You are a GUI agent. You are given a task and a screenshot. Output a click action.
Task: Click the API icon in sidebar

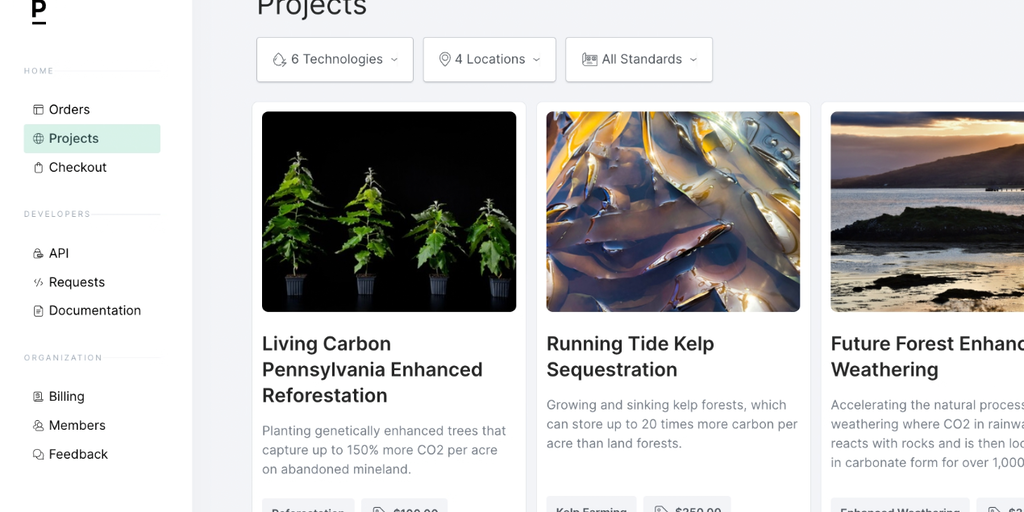[x=38, y=254]
